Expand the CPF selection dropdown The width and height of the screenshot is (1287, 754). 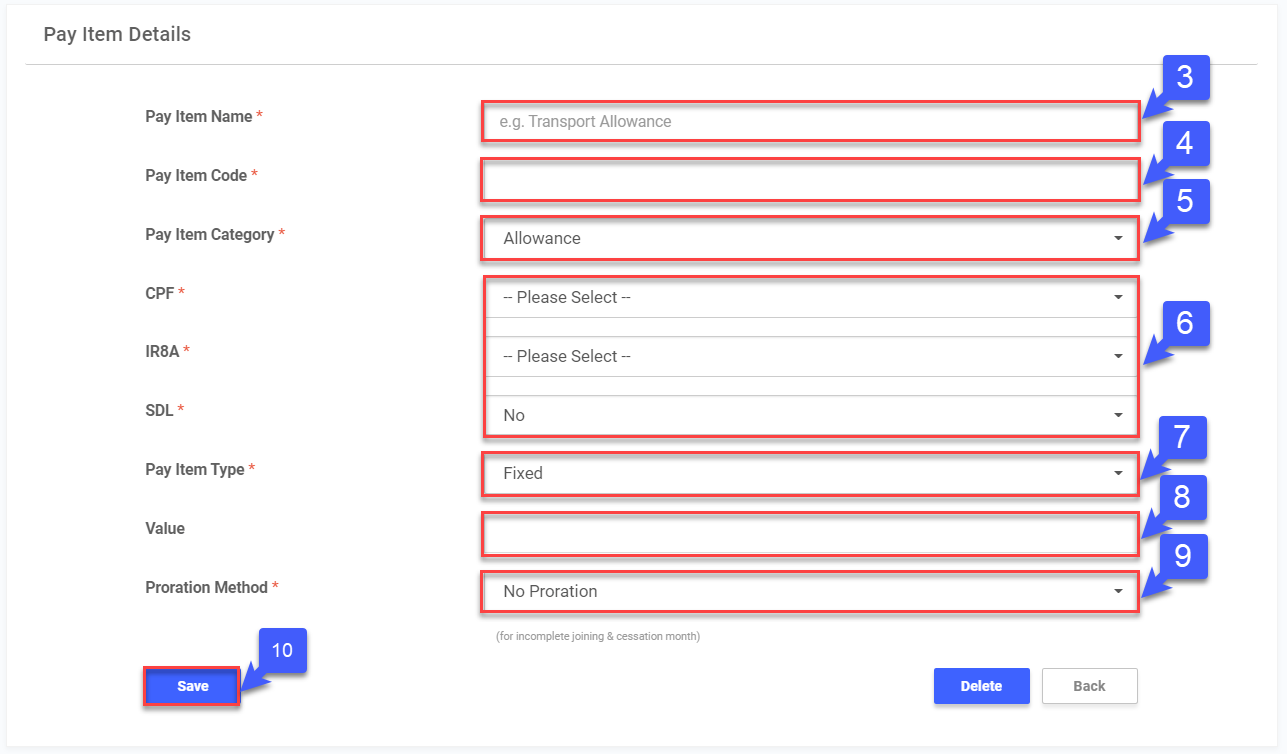[x=810, y=297]
